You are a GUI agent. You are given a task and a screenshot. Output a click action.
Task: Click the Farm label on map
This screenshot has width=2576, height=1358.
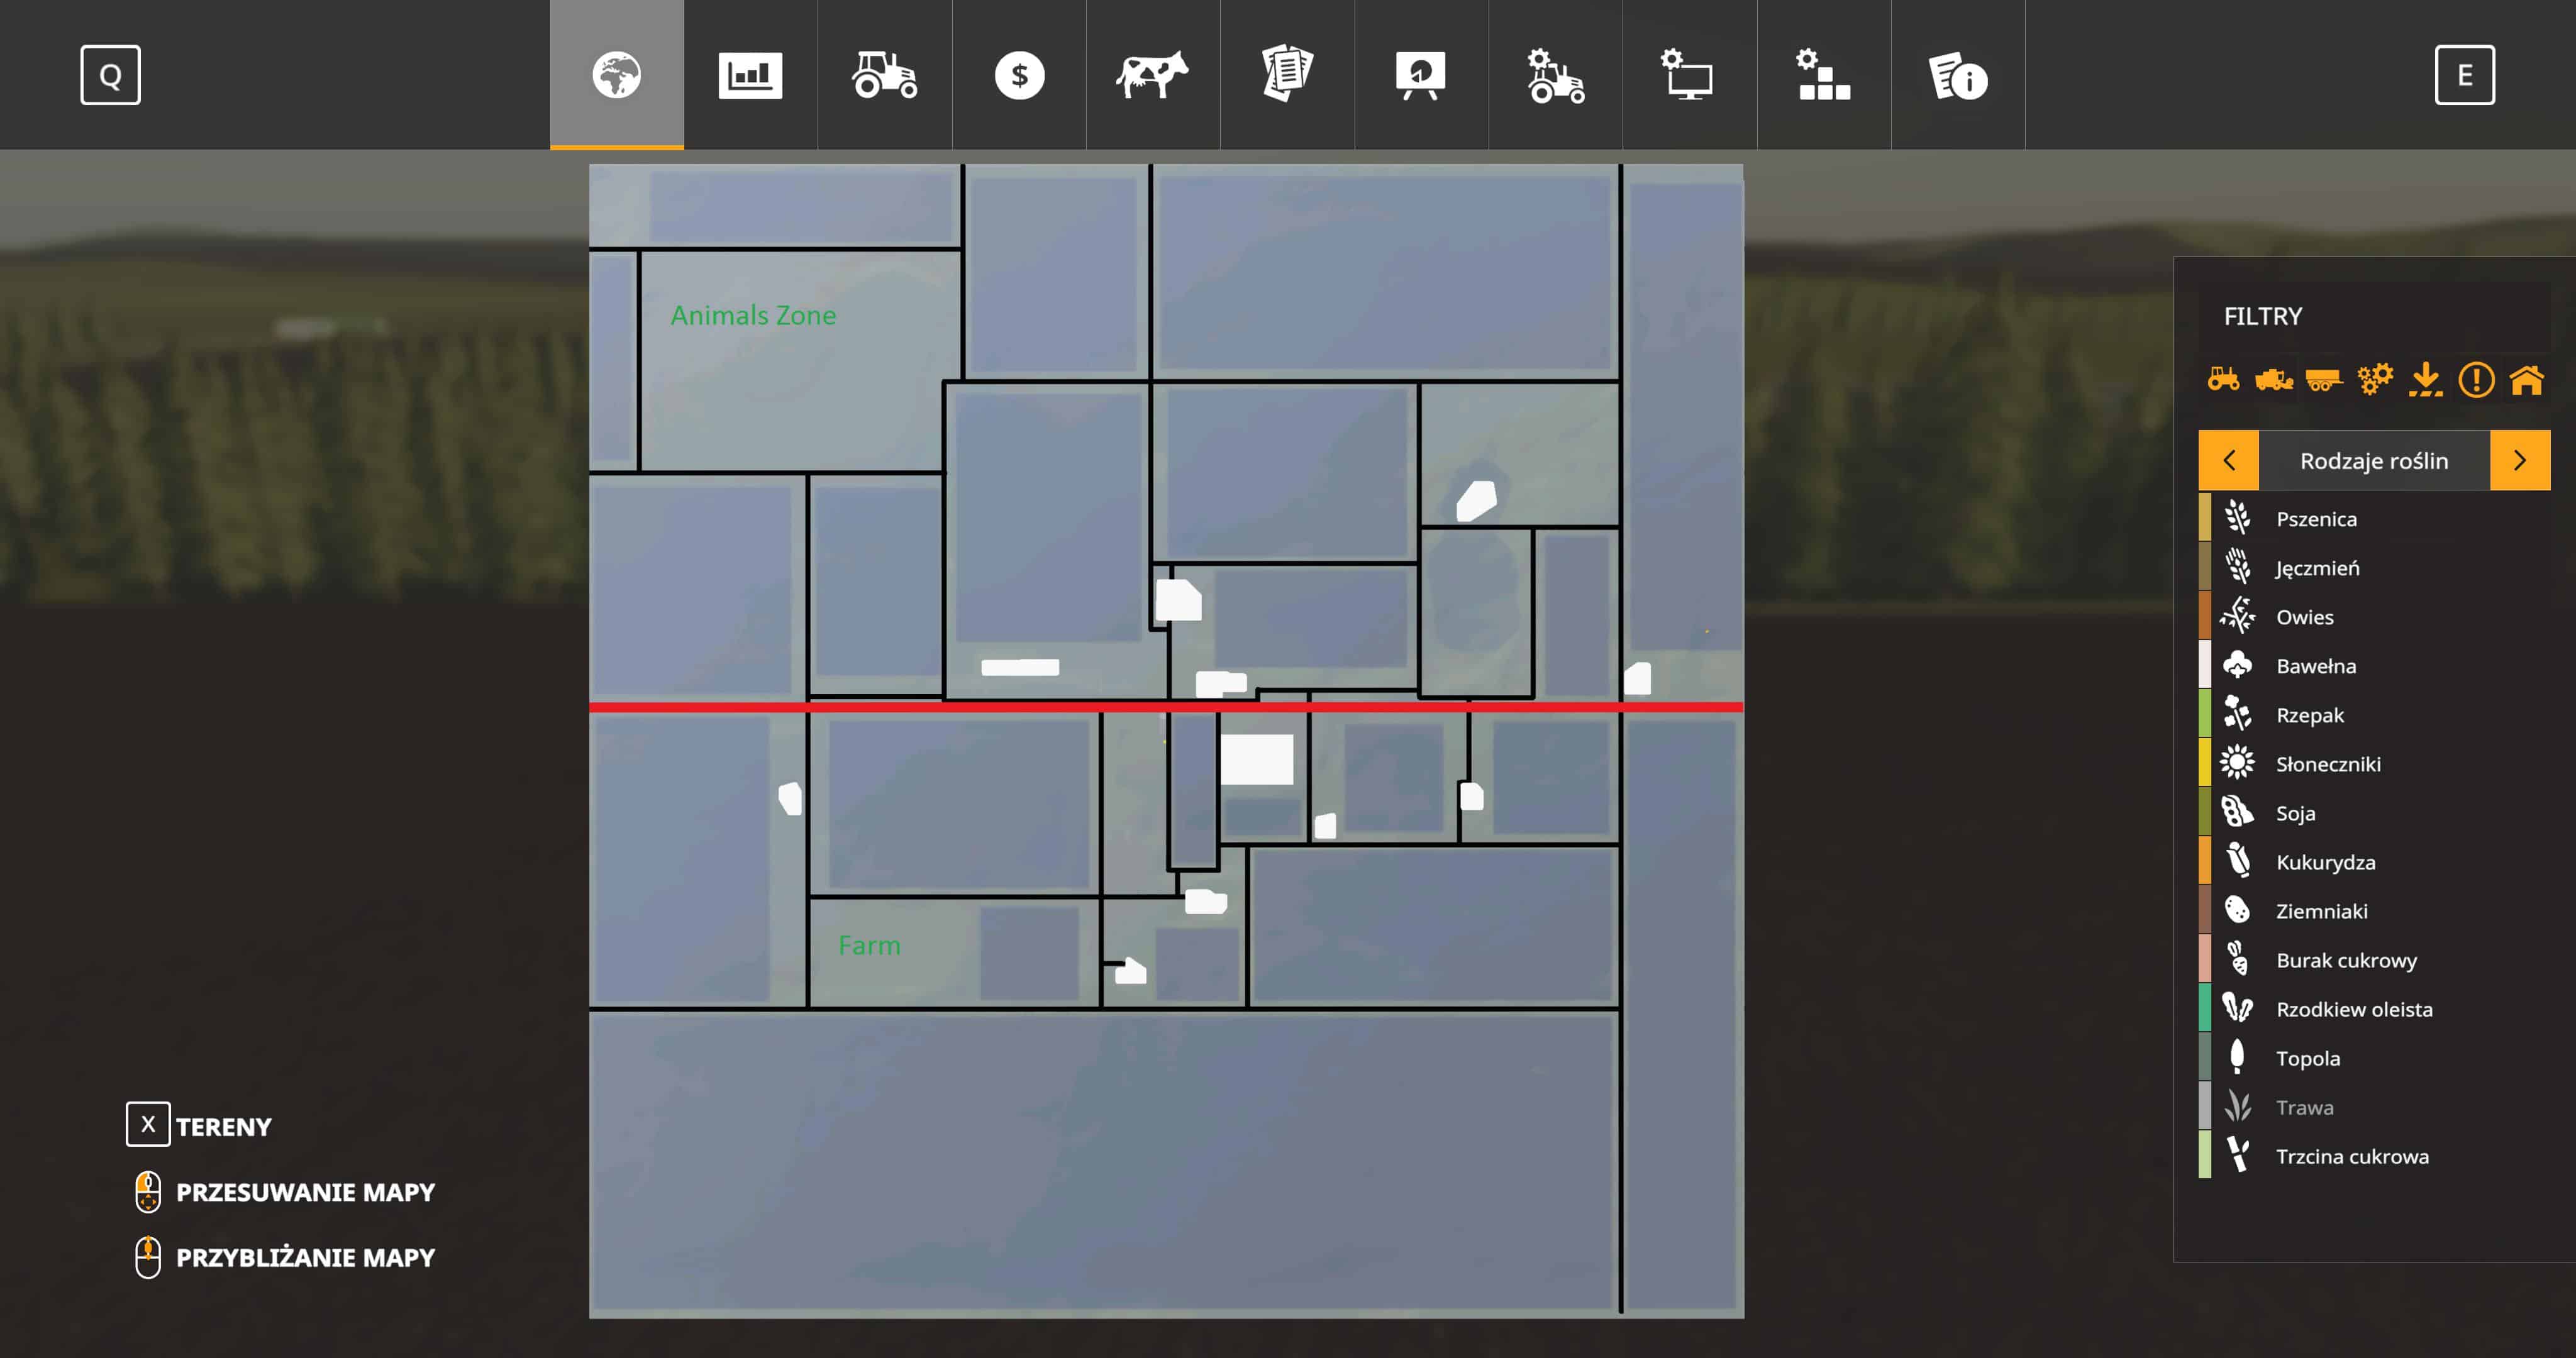pos(869,945)
